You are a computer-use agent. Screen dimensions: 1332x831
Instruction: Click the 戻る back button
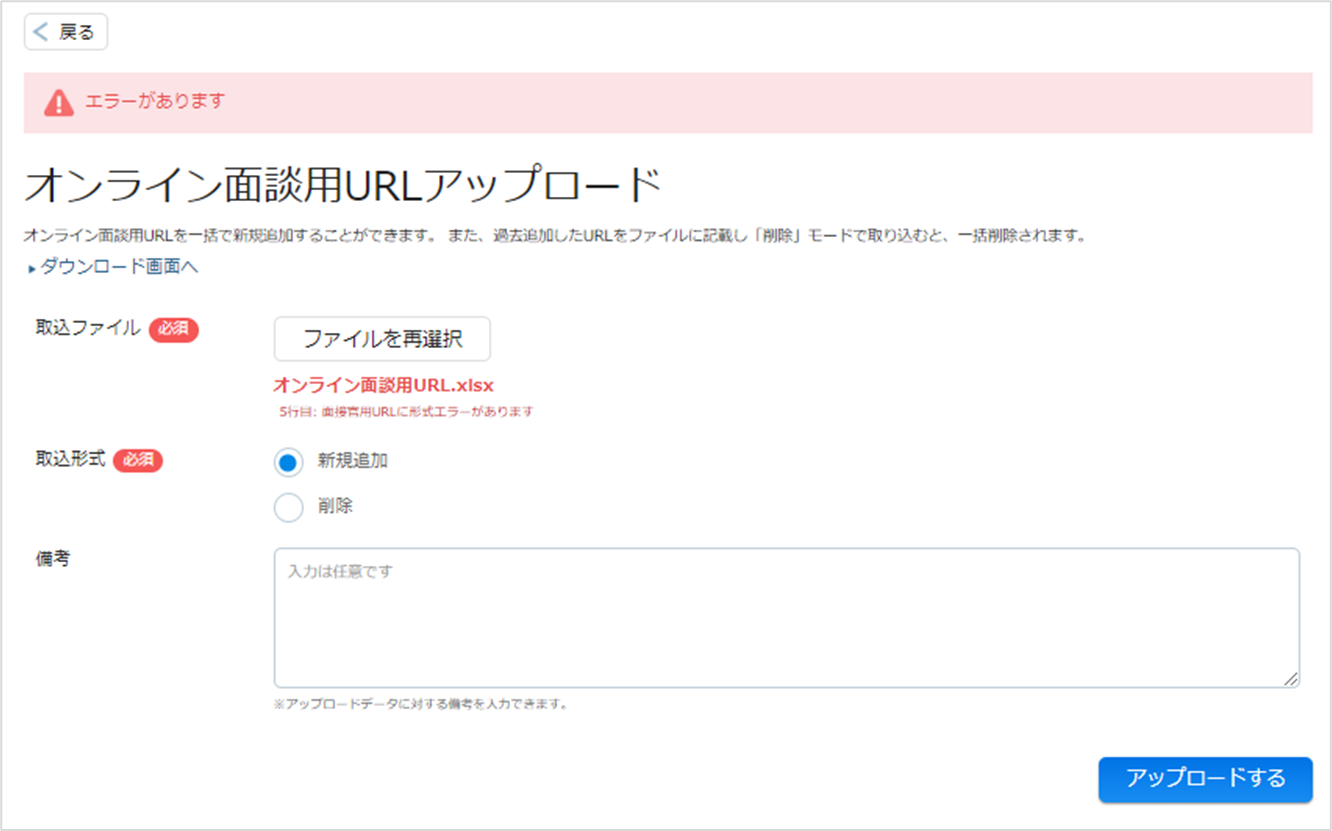65,32
